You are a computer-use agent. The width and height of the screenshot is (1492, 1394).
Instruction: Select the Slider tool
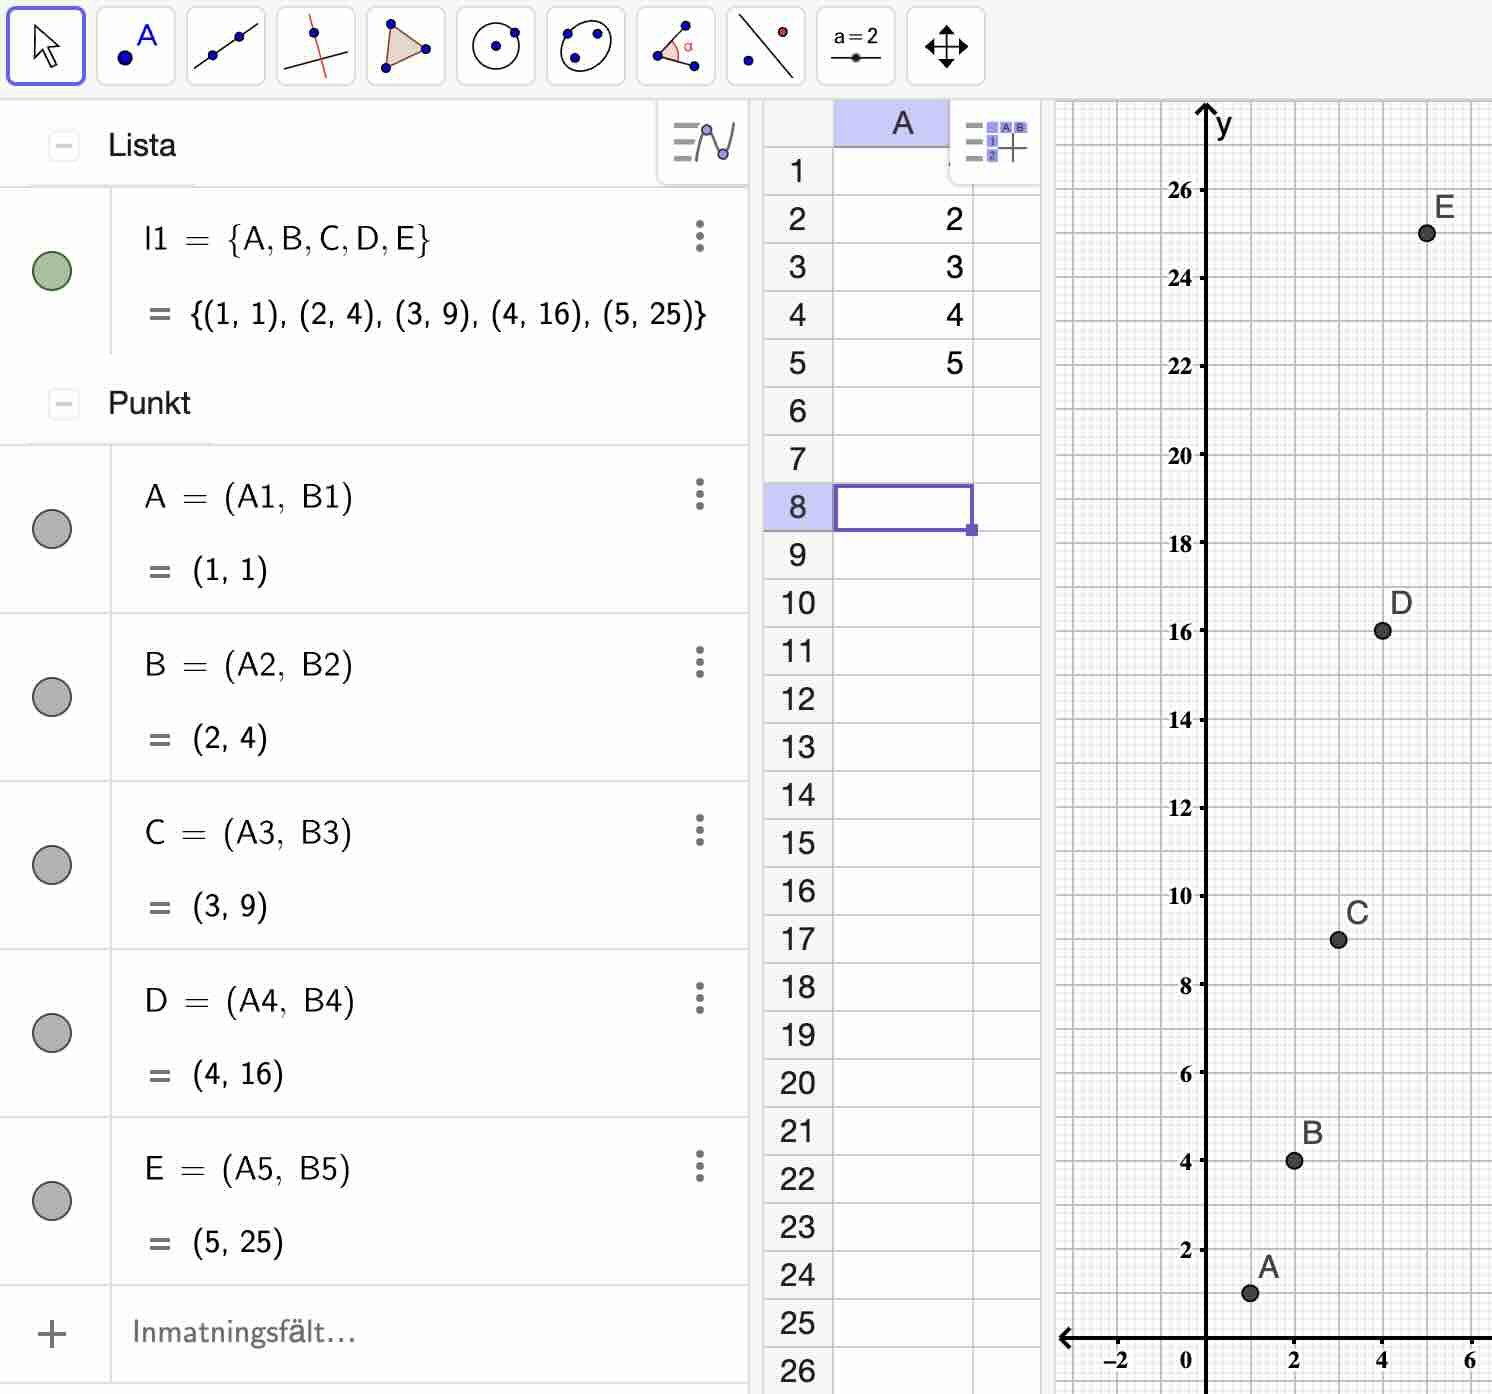(855, 45)
